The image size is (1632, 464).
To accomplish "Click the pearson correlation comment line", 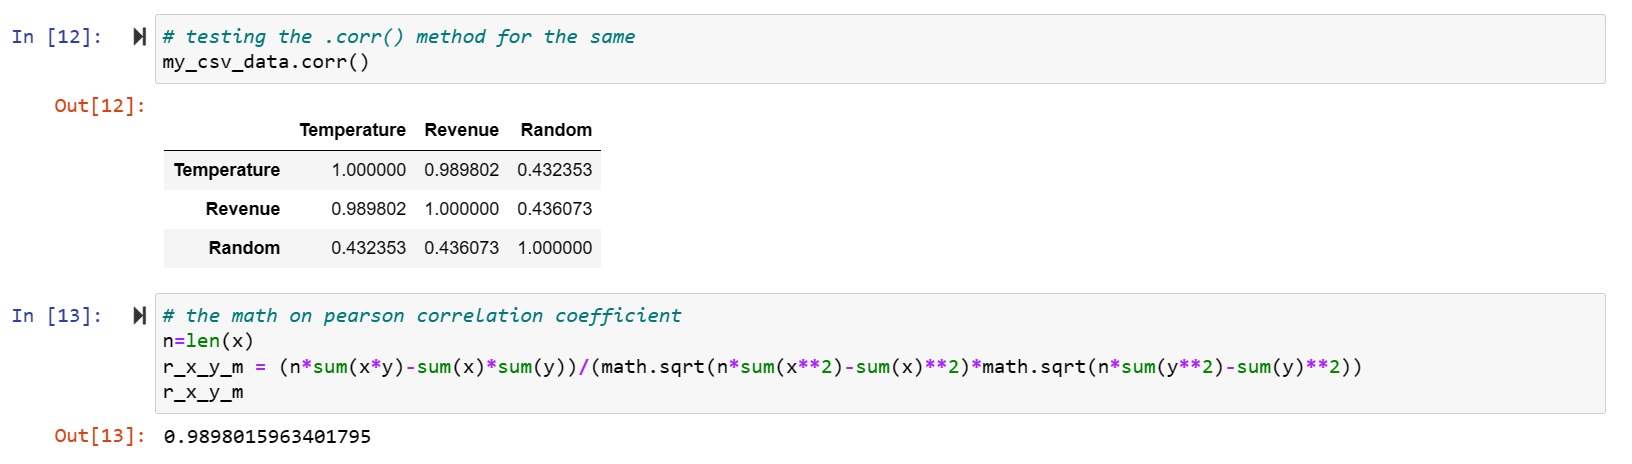I will (x=422, y=316).
